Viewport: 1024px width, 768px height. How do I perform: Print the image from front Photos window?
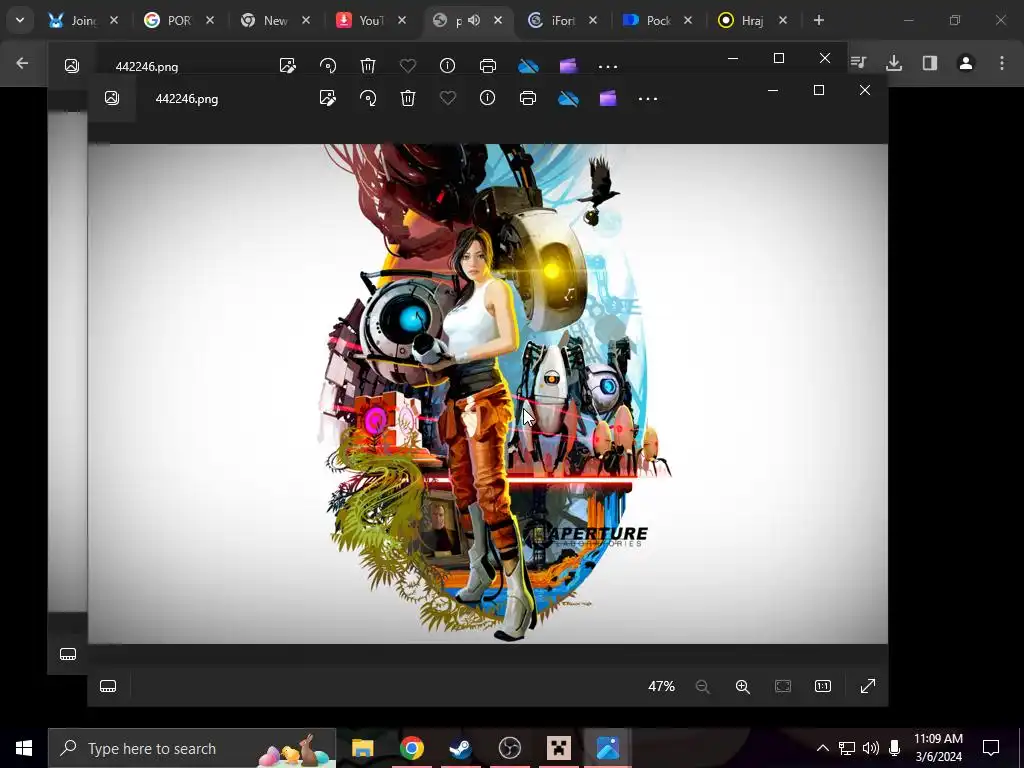tap(528, 99)
